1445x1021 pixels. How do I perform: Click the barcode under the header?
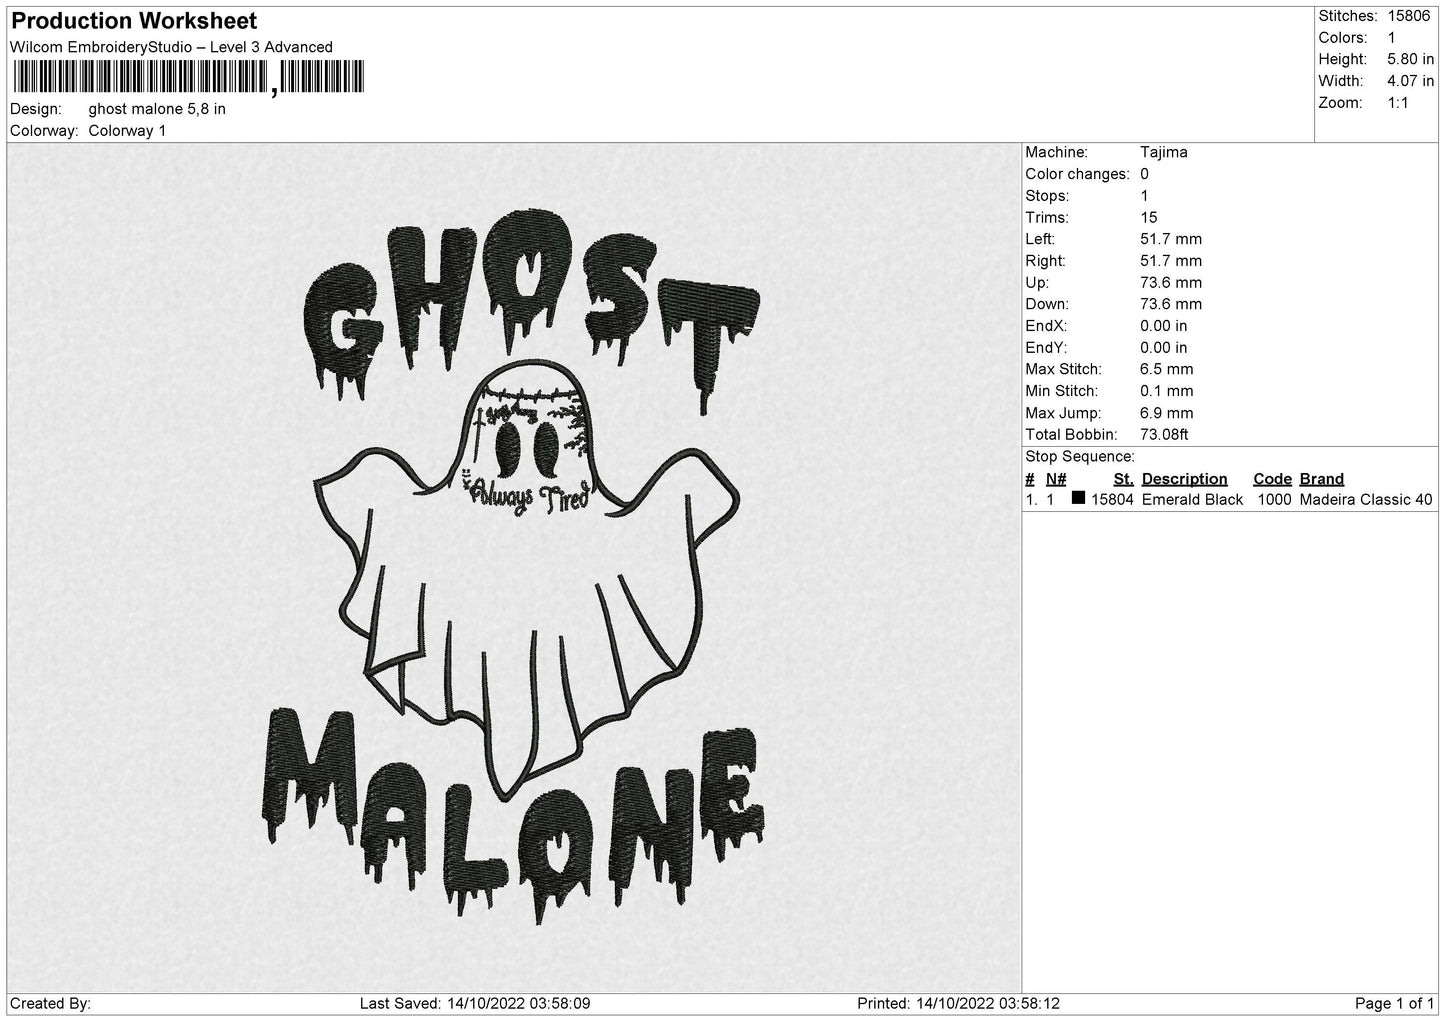click(x=188, y=77)
